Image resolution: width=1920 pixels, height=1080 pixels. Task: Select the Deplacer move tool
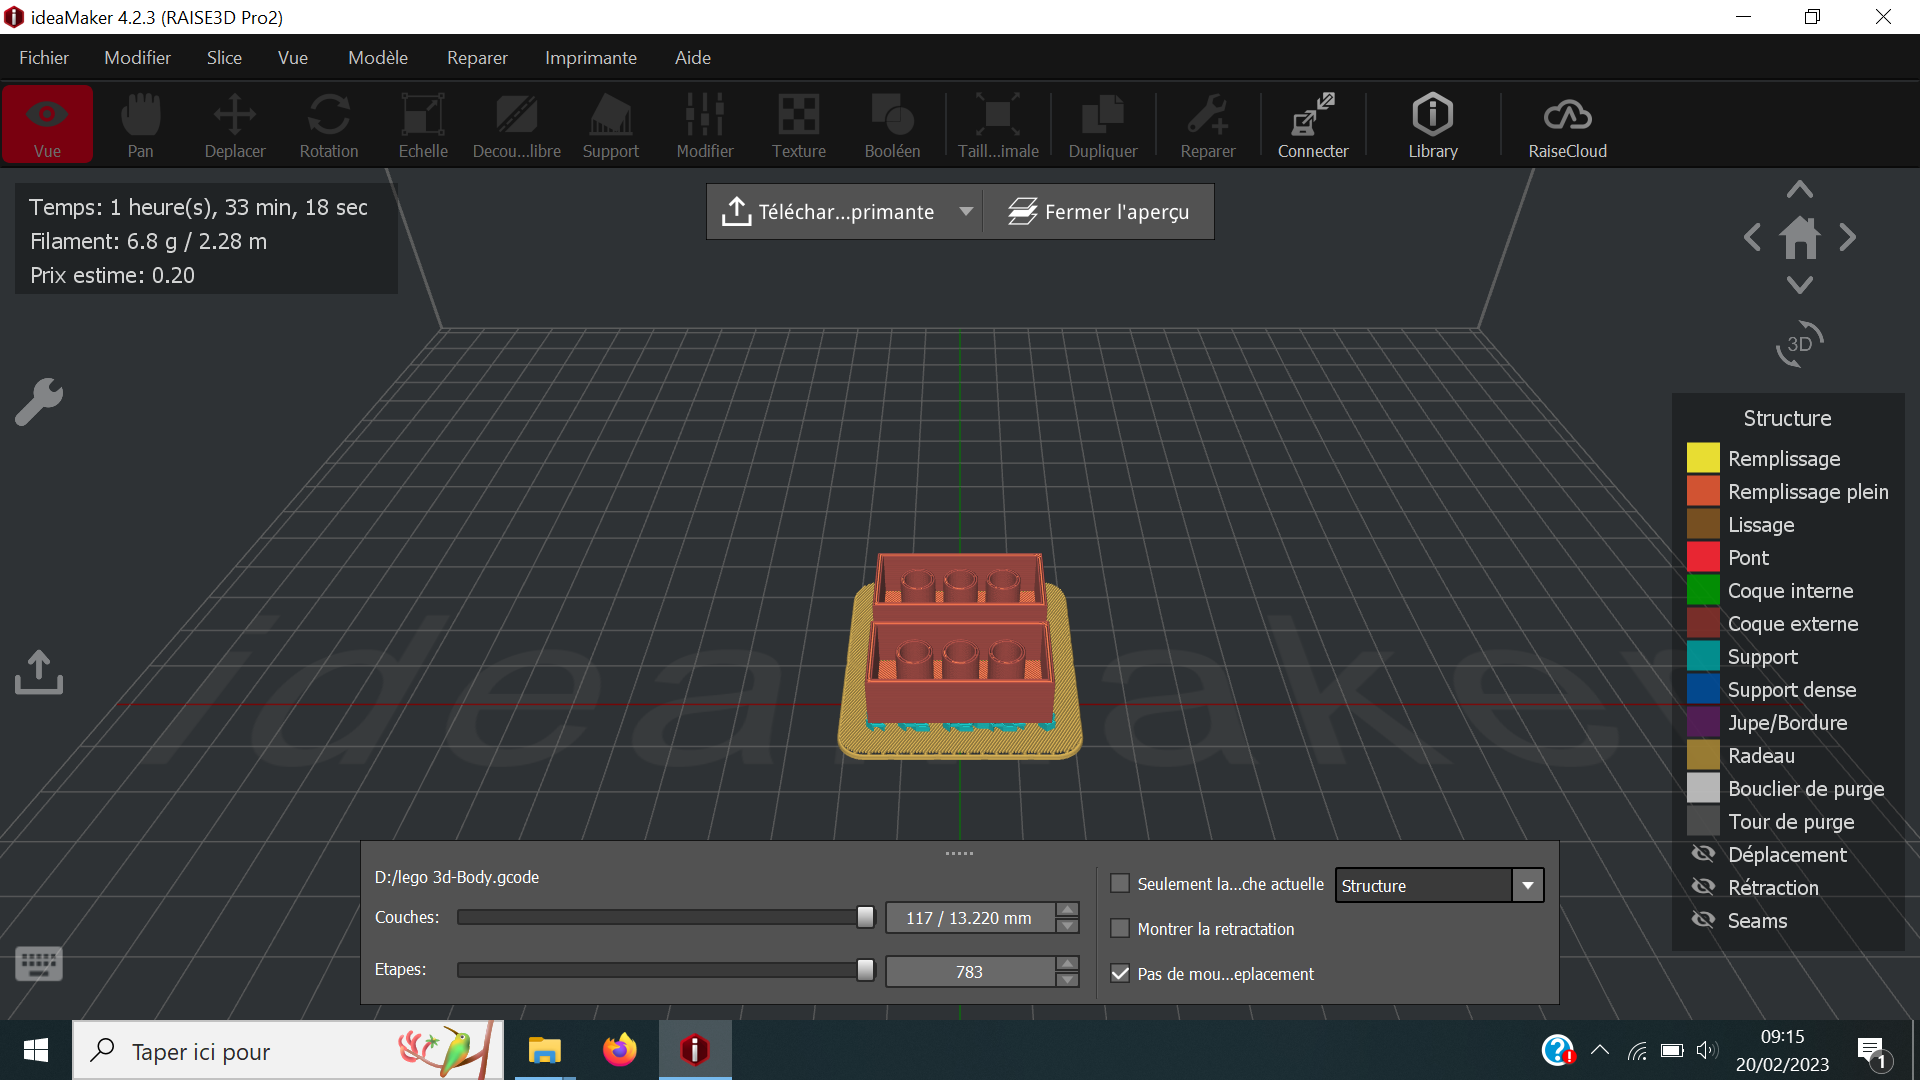point(235,125)
